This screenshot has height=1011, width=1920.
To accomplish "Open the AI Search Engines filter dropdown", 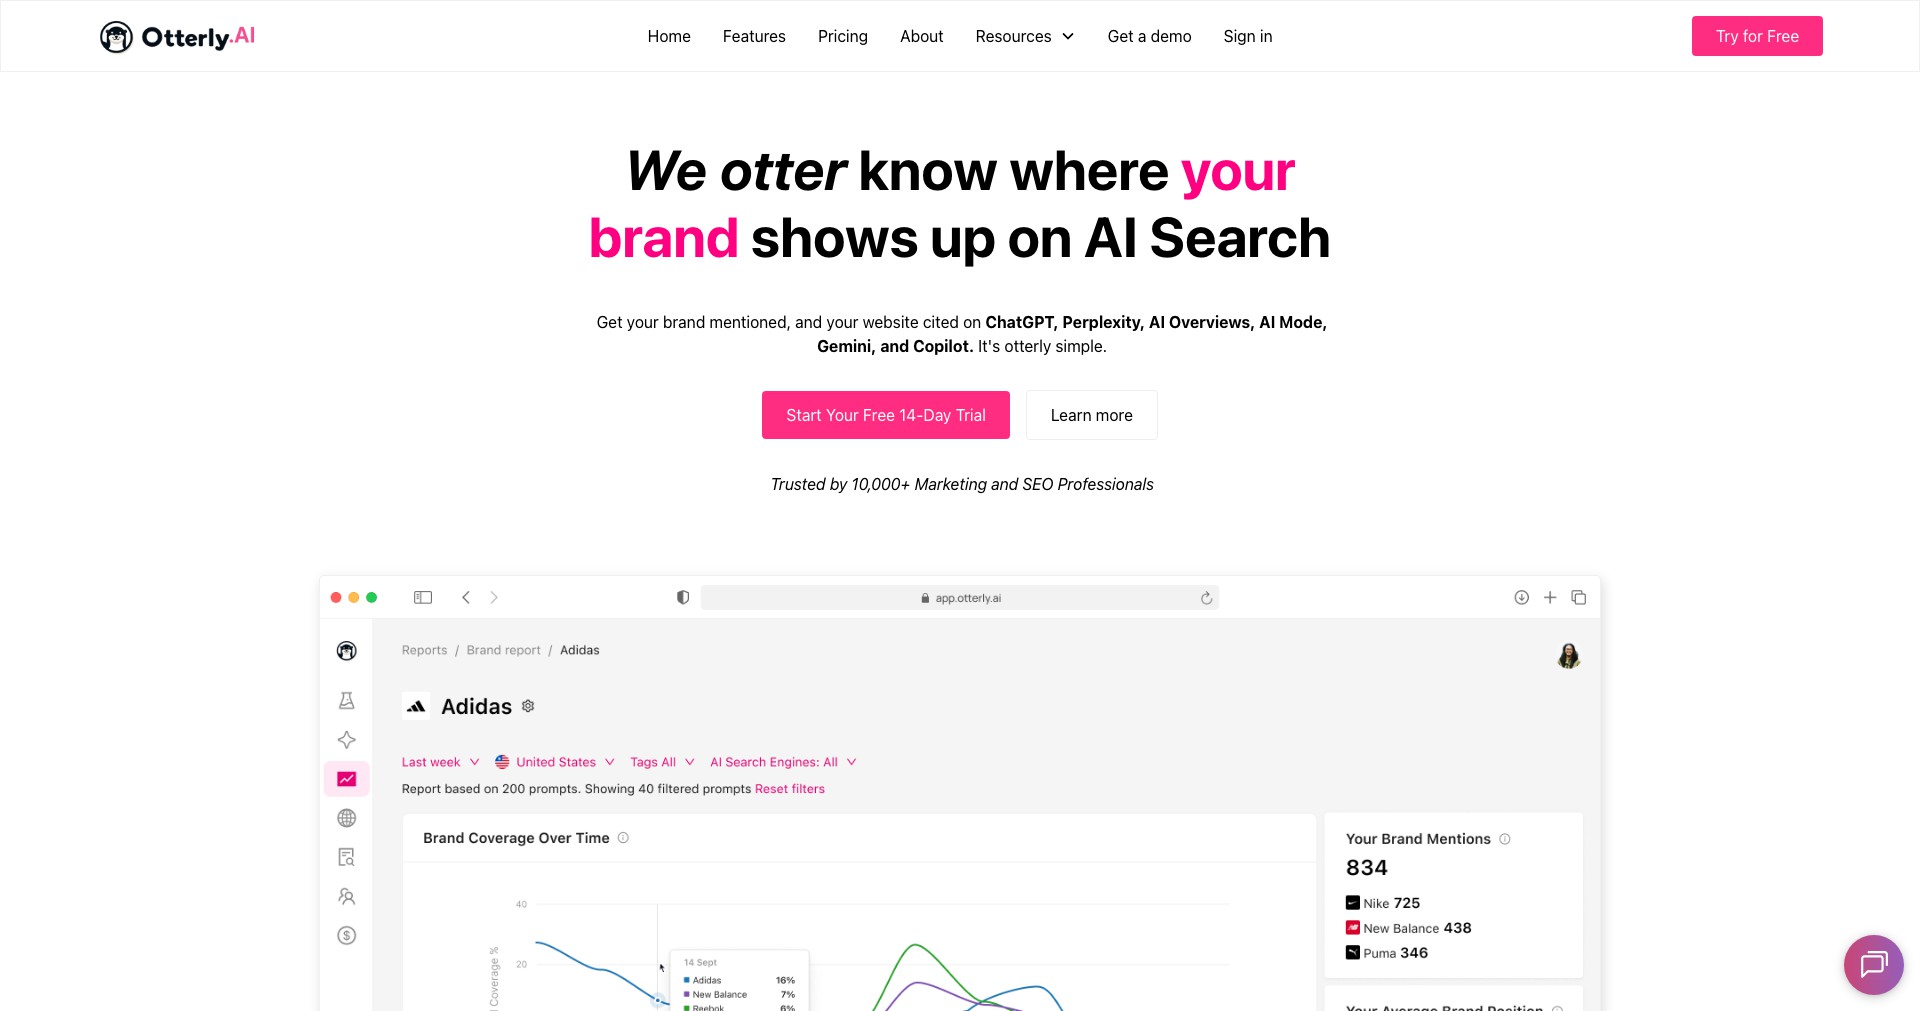I will (783, 762).
